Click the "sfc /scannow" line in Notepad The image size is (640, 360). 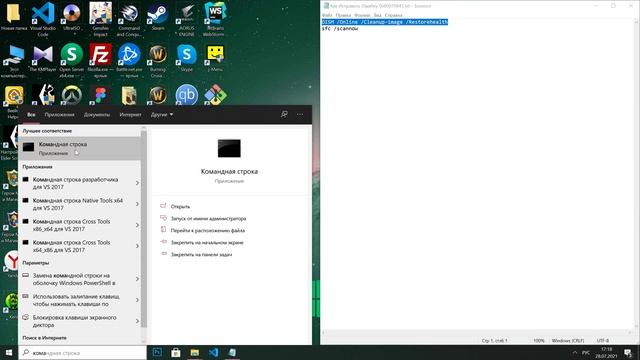(x=340, y=29)
